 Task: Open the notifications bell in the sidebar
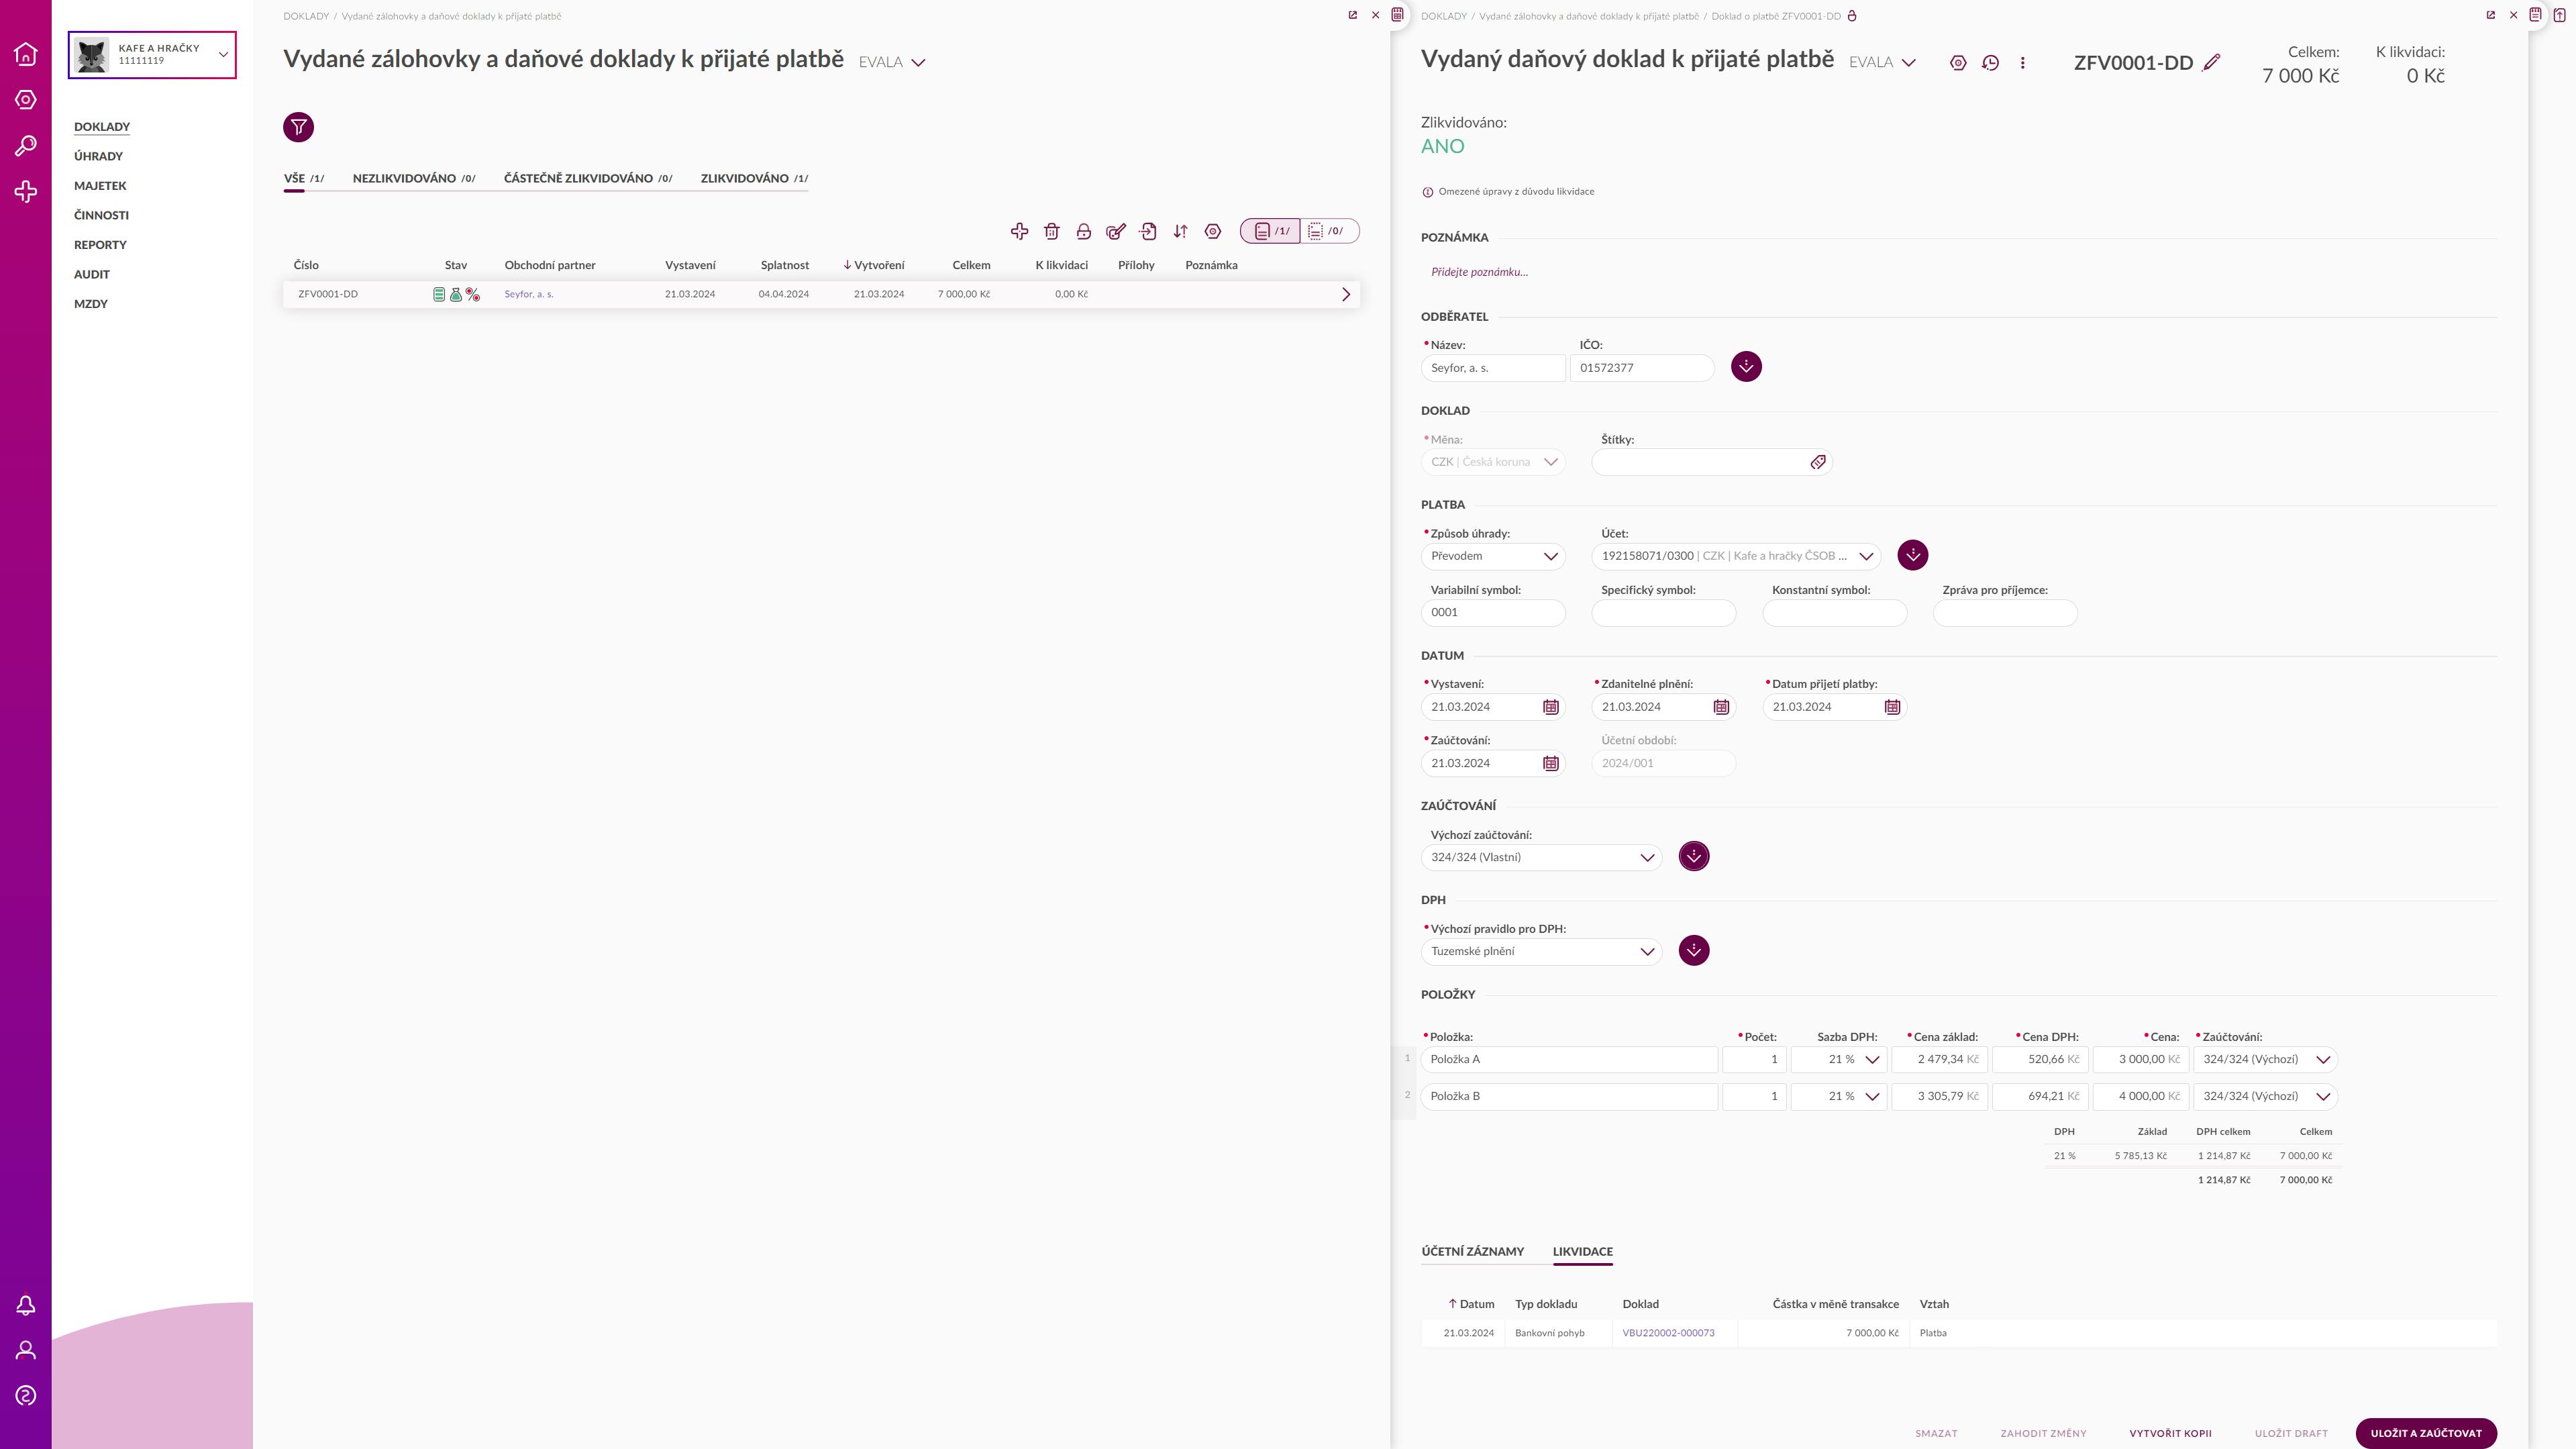point(26,1305)
